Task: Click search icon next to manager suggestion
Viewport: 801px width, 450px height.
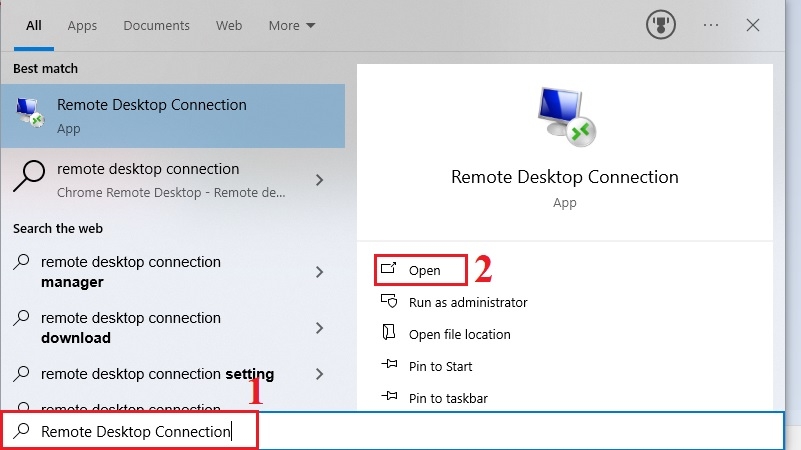Action: coord(21,262)
